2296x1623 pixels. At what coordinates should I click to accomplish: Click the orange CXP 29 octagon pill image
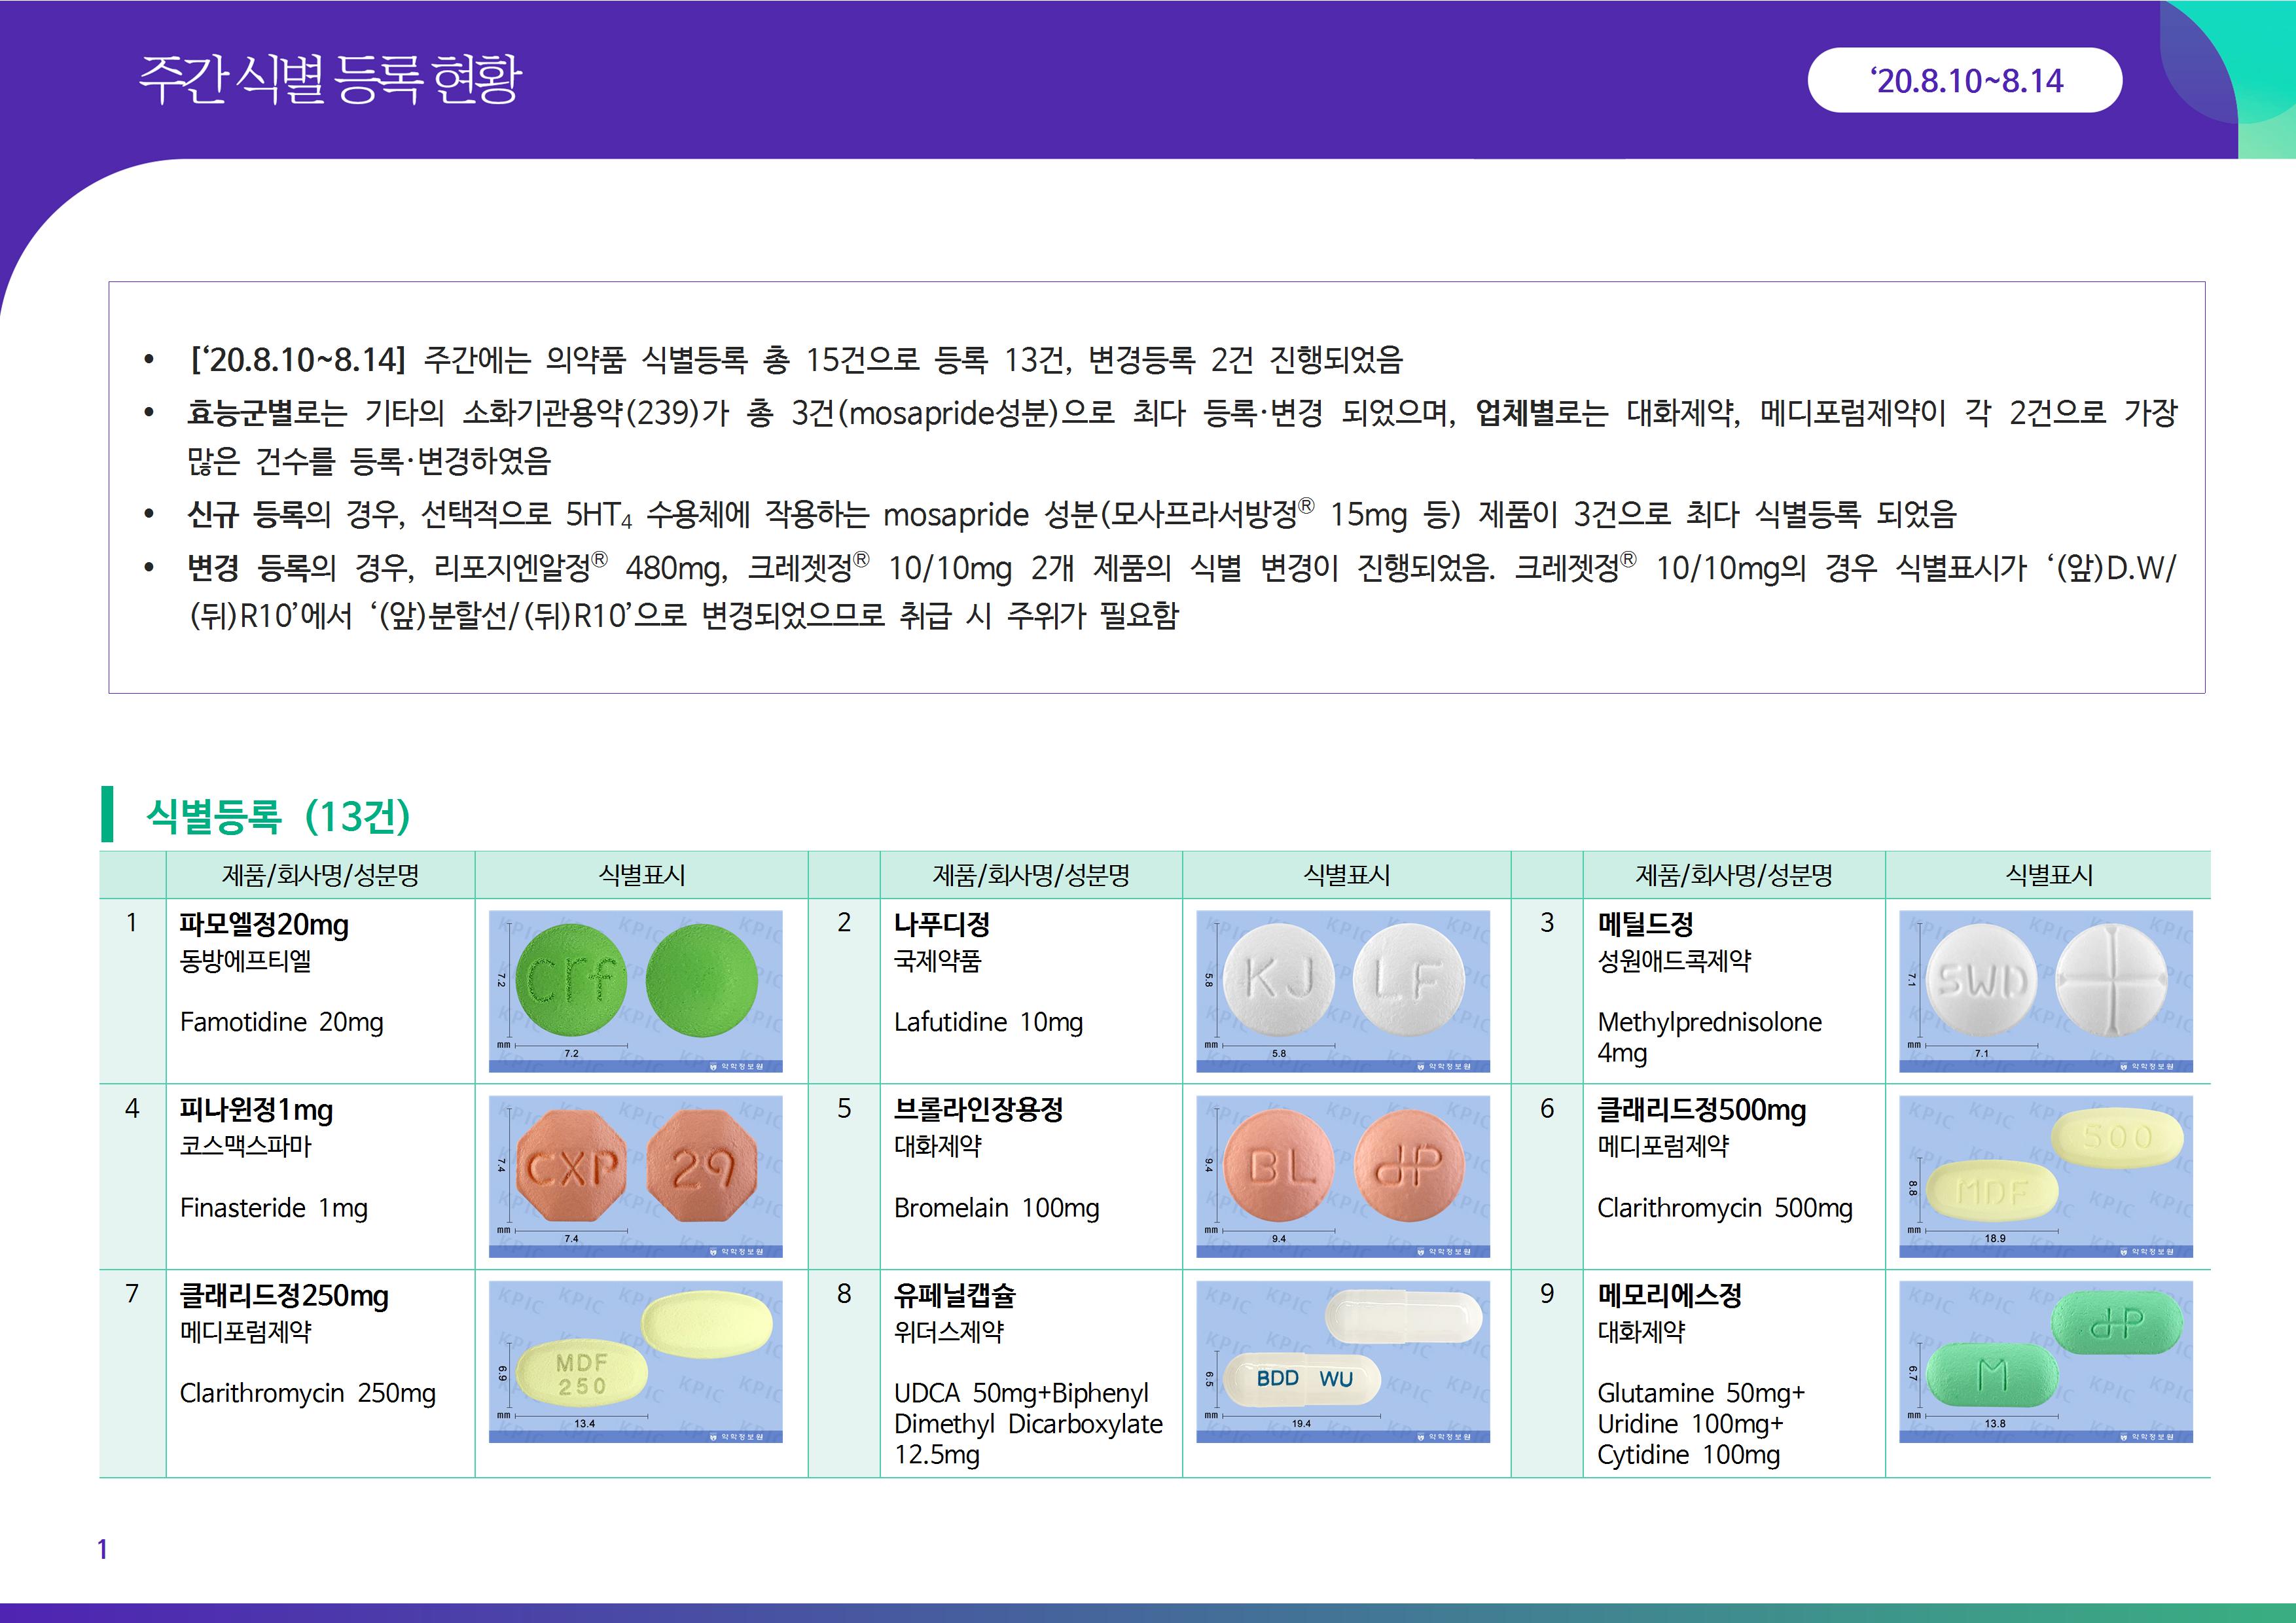point(635,1175)
